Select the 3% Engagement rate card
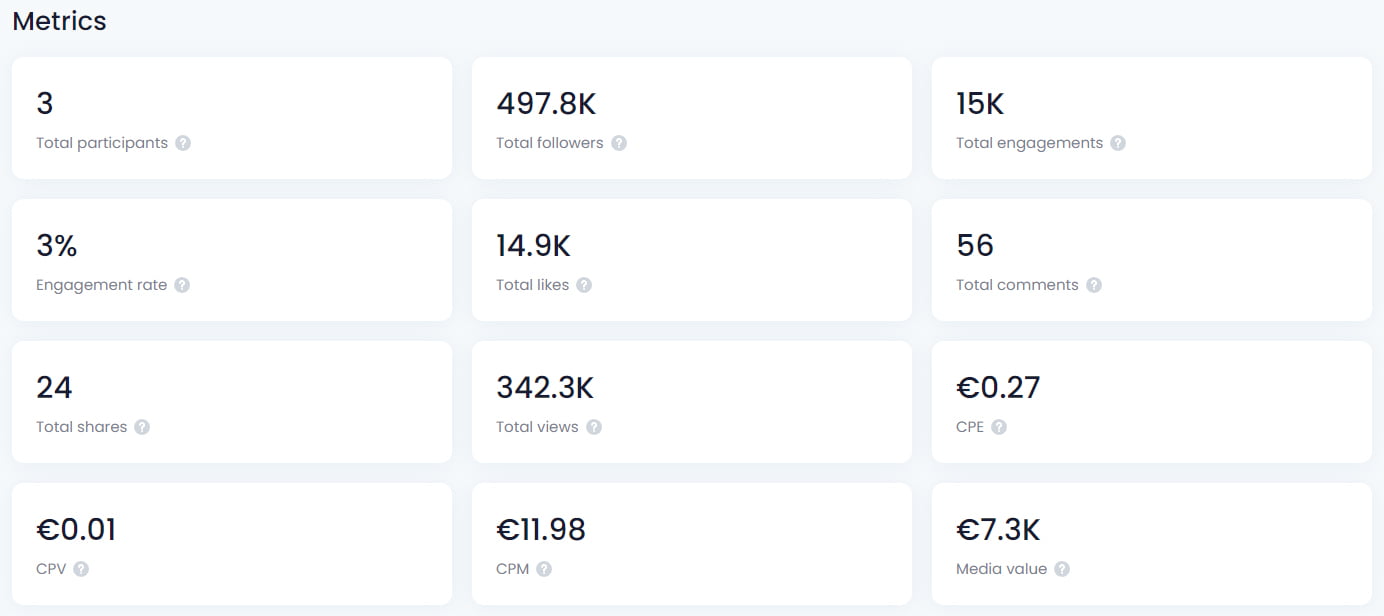Image resolution: width=1384 pixels, height=616 pixels. point(232,260)
